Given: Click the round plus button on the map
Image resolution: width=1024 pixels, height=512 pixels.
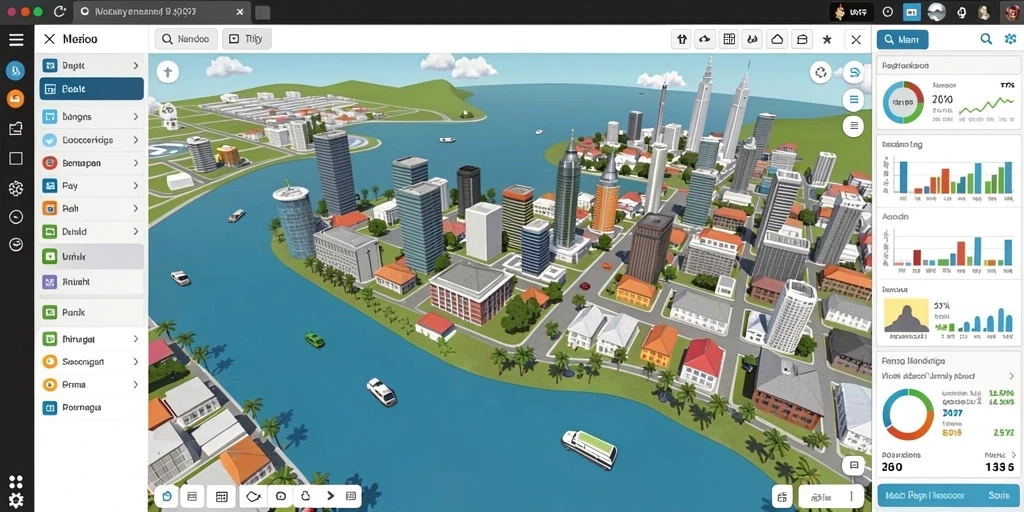Looking at the screenshot, I should tap(168, 72).
